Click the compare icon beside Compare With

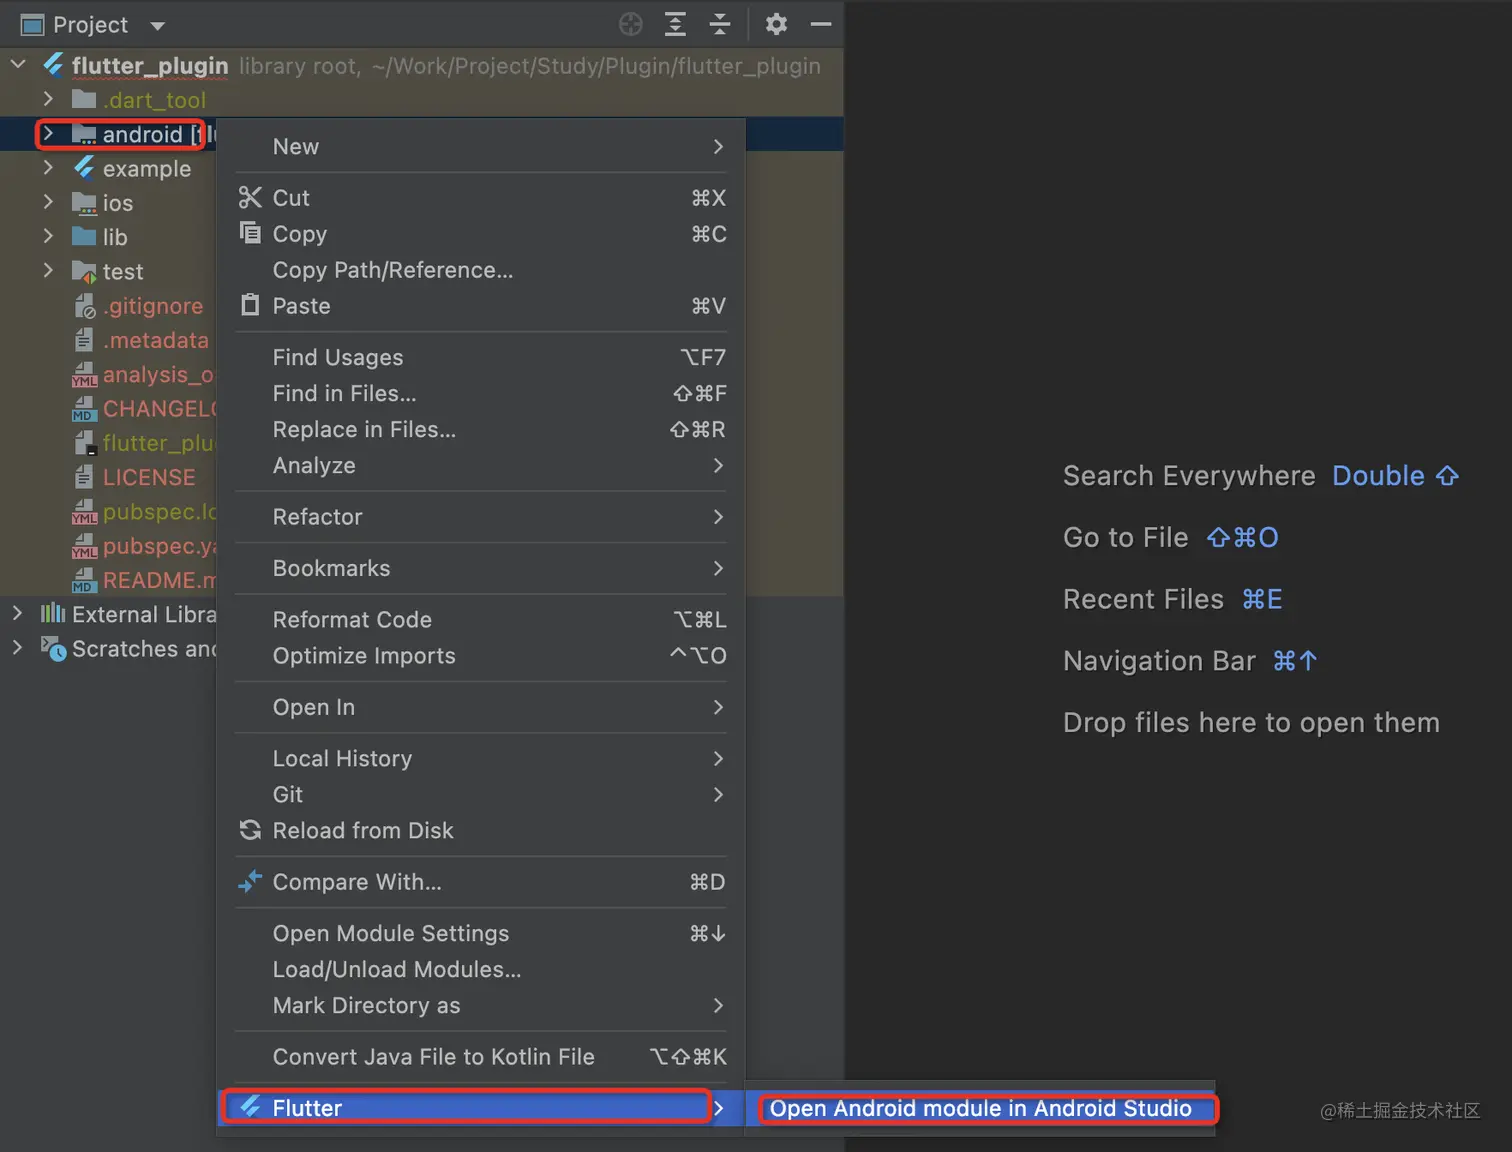(250, 881)
